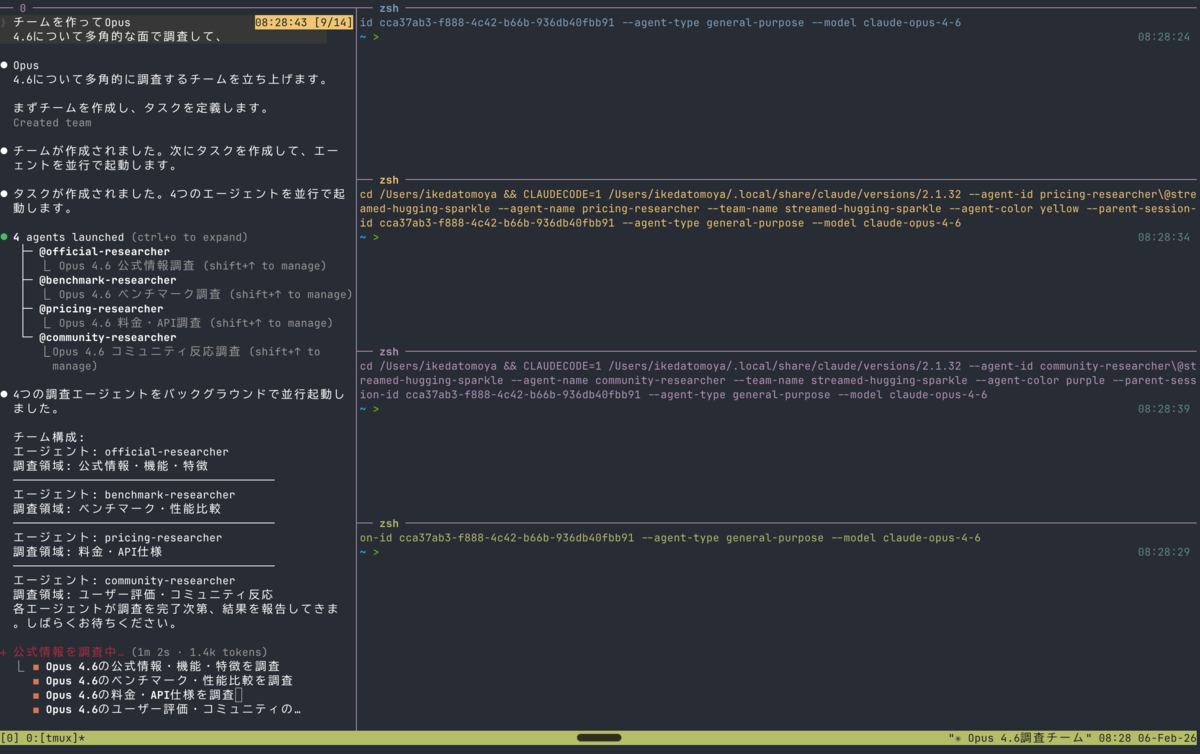Click the task text Opus 4.6のベンチマーク・性能比較を調査
The height and width of the screenshot is (754, 1200).
[170, 680]
